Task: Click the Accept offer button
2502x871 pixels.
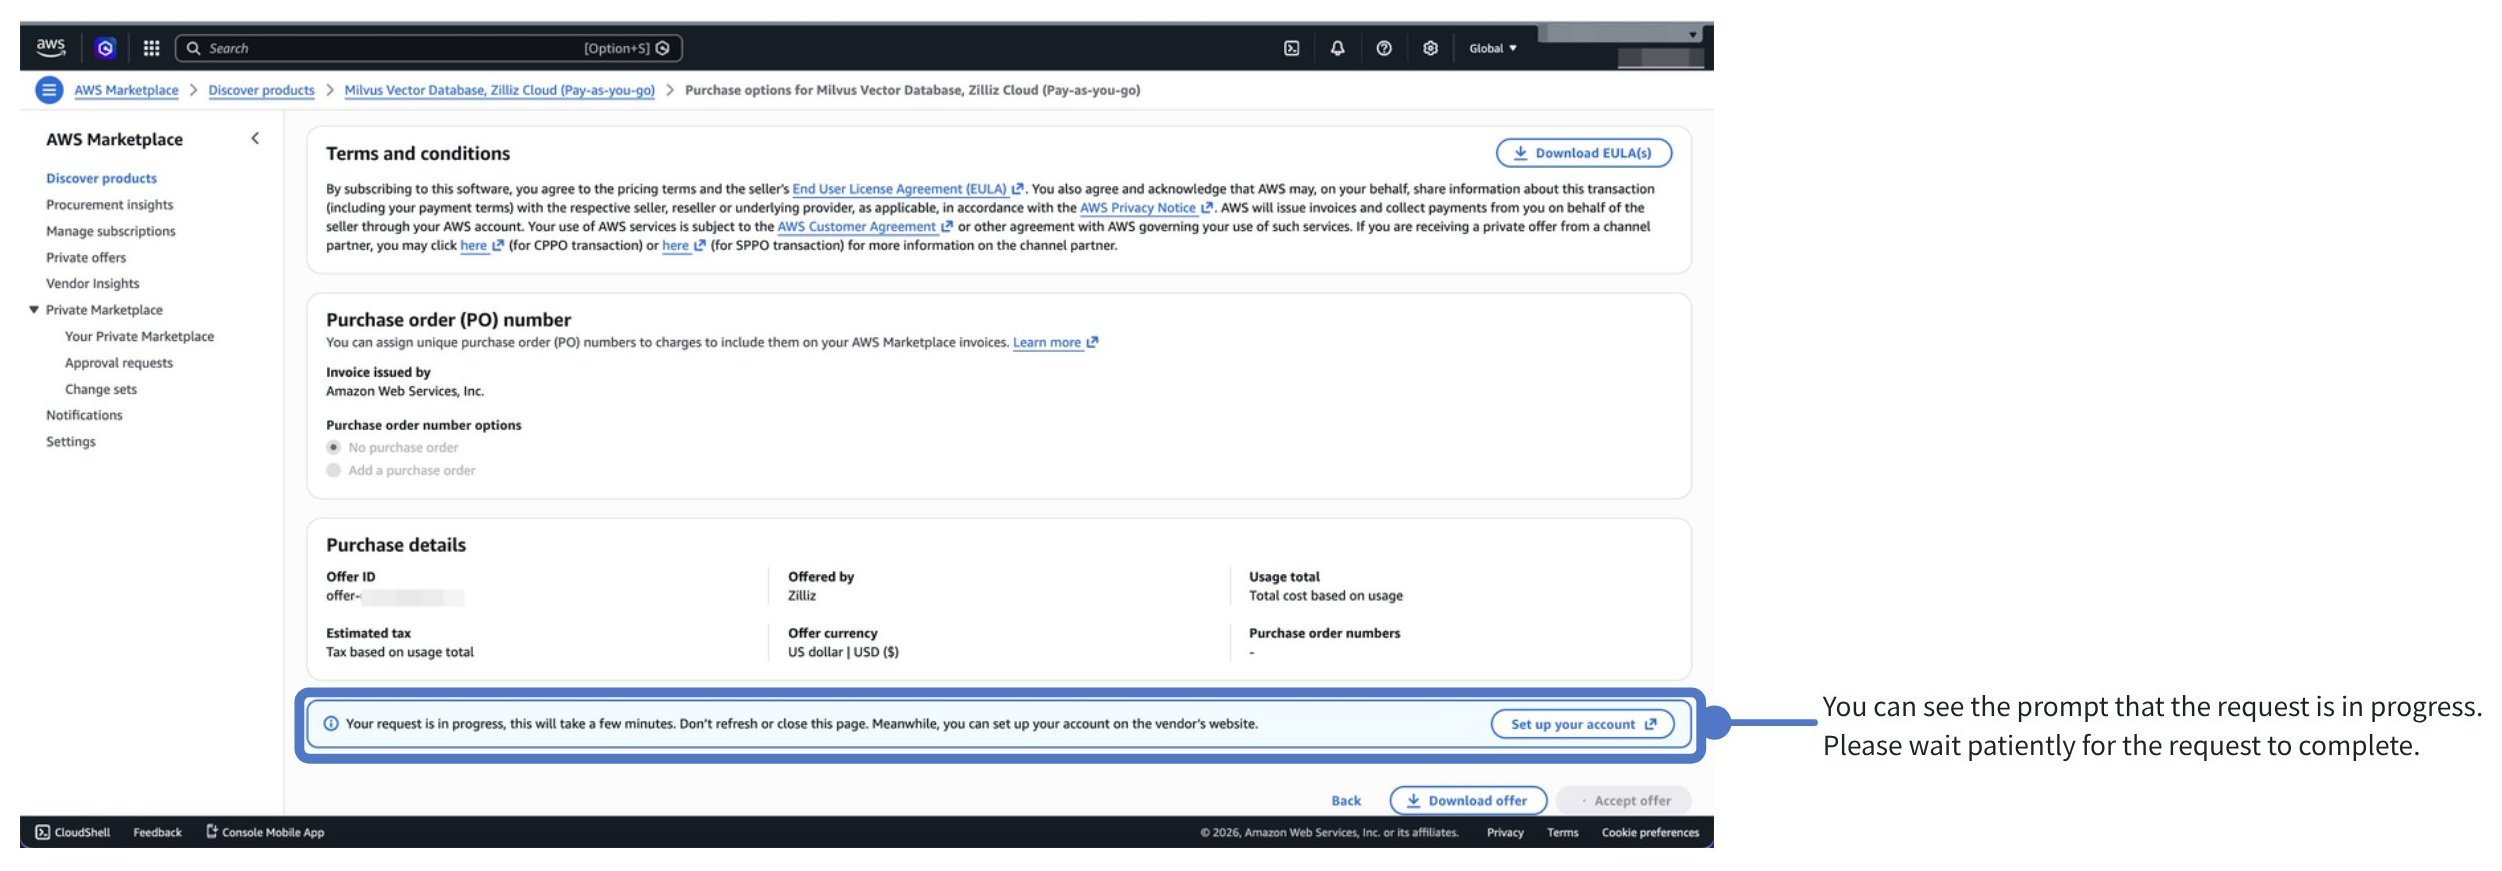Action: pos(1623,800)
